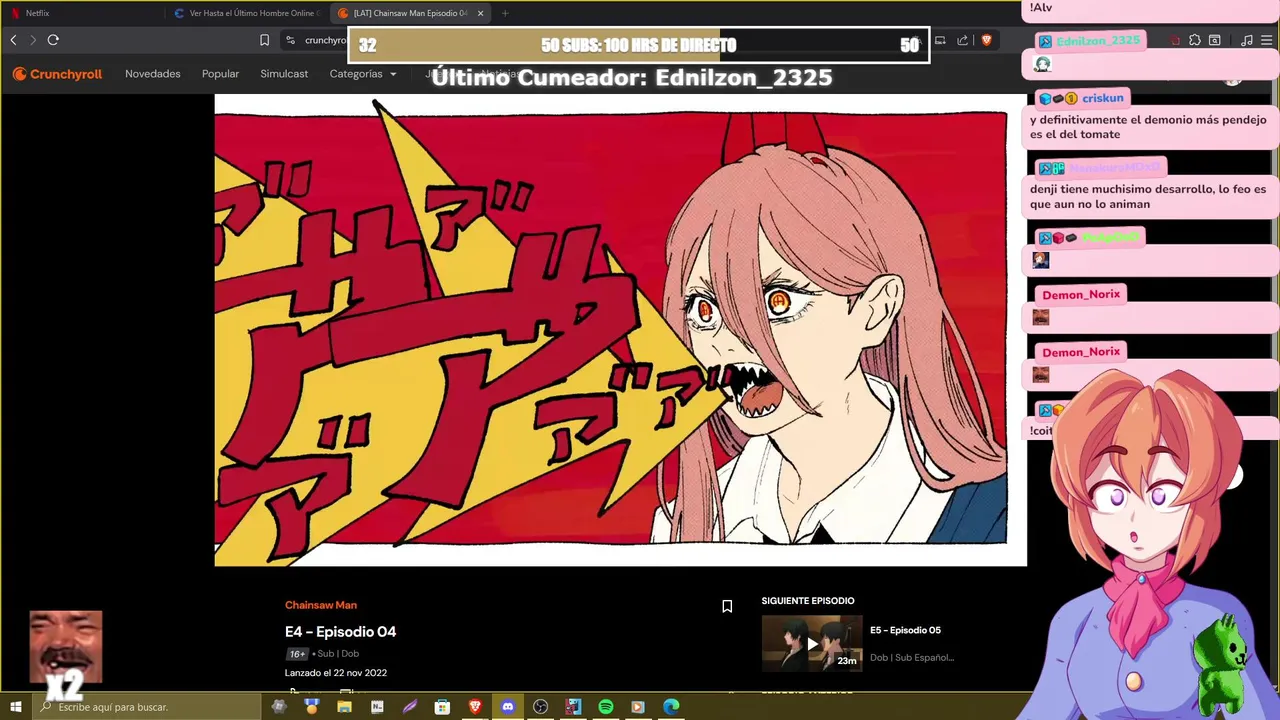The width and height of the screenshot is (1280, 720).
Task: Close the Chainsaw Man Episodio 04 tab
Action: click(481, 13)
